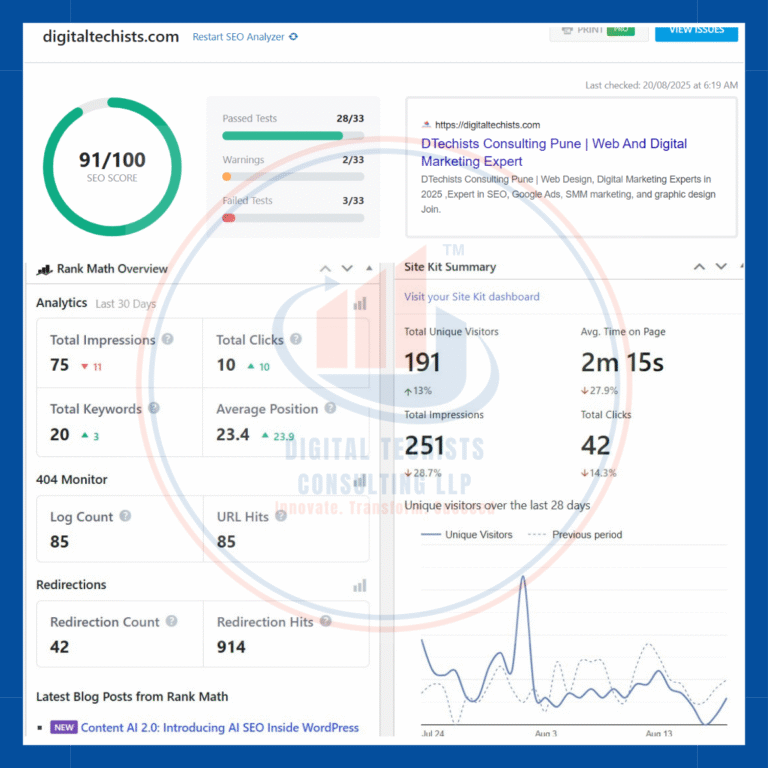The image size is (768, 768).
Task: Click the Last 30 Days label
Action: 125,304
